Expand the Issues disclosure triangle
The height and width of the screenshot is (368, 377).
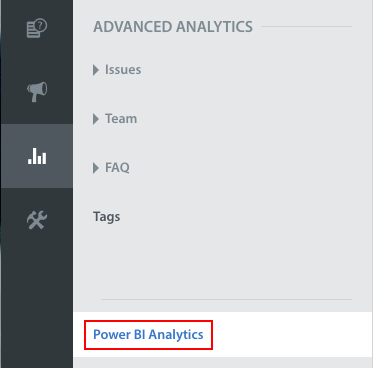pyautogui.click(x=96, y=70)
